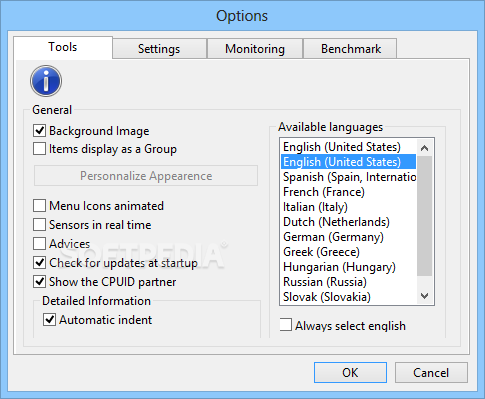Switch to the Settings tab
The height and width of the screenshot is (399, 485).
pyautogui.click(x=159, y=49)
